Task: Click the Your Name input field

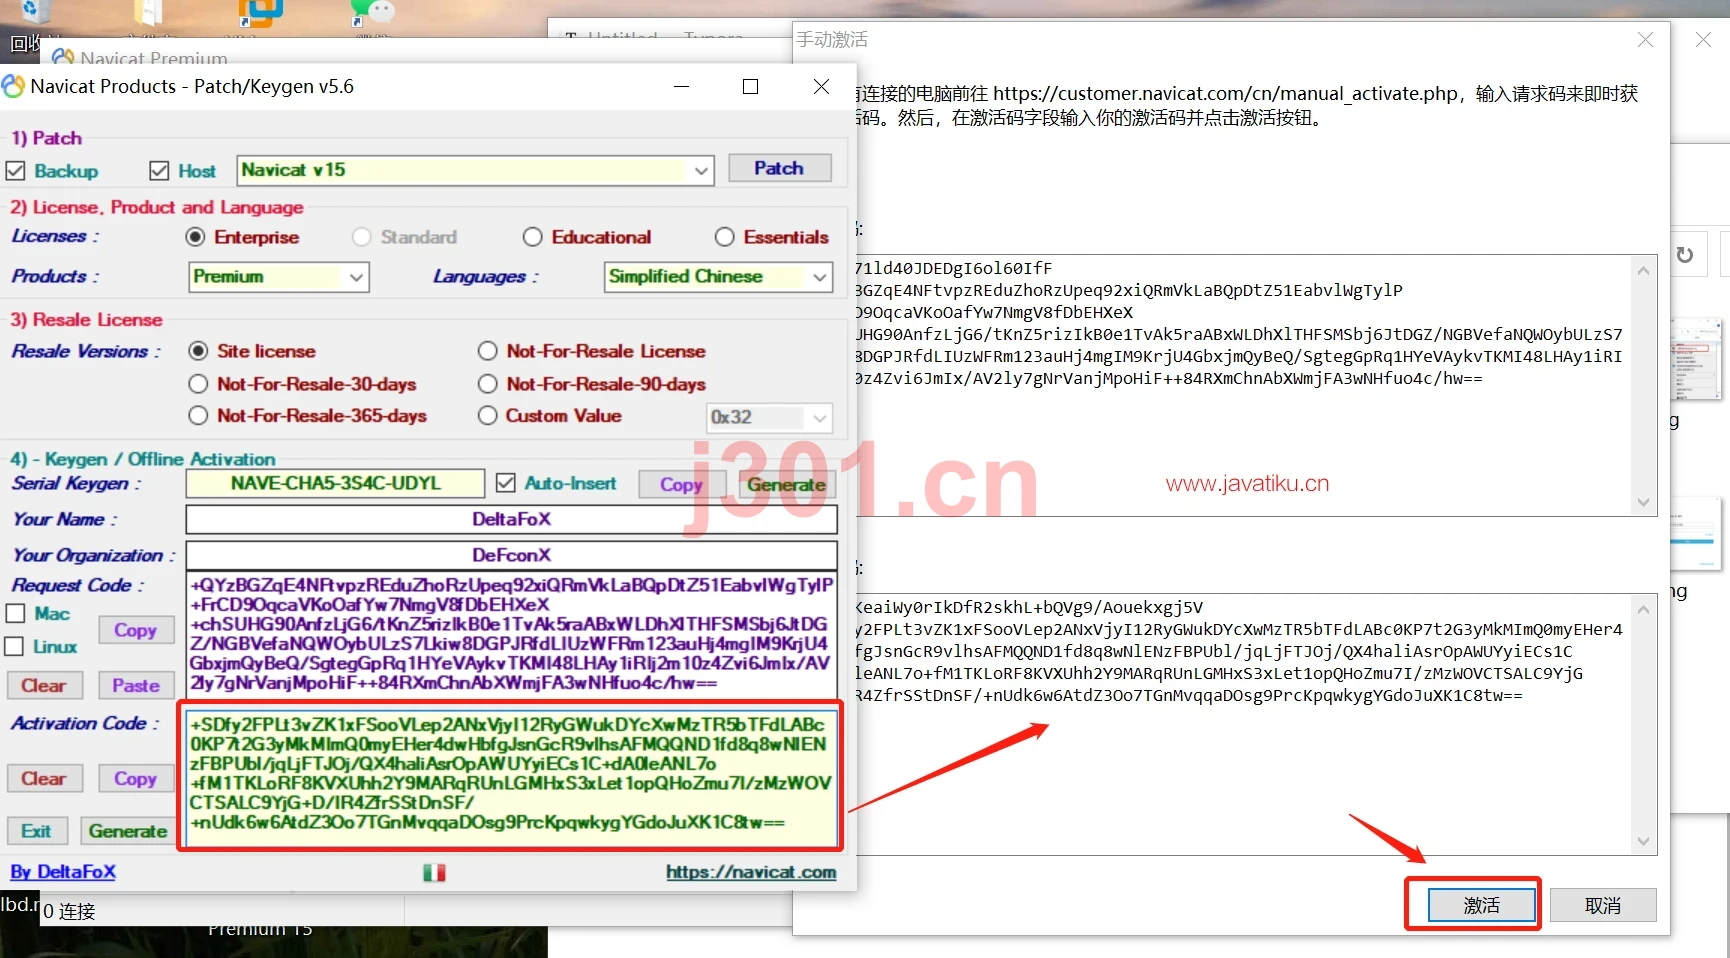Action: point(511,519)
